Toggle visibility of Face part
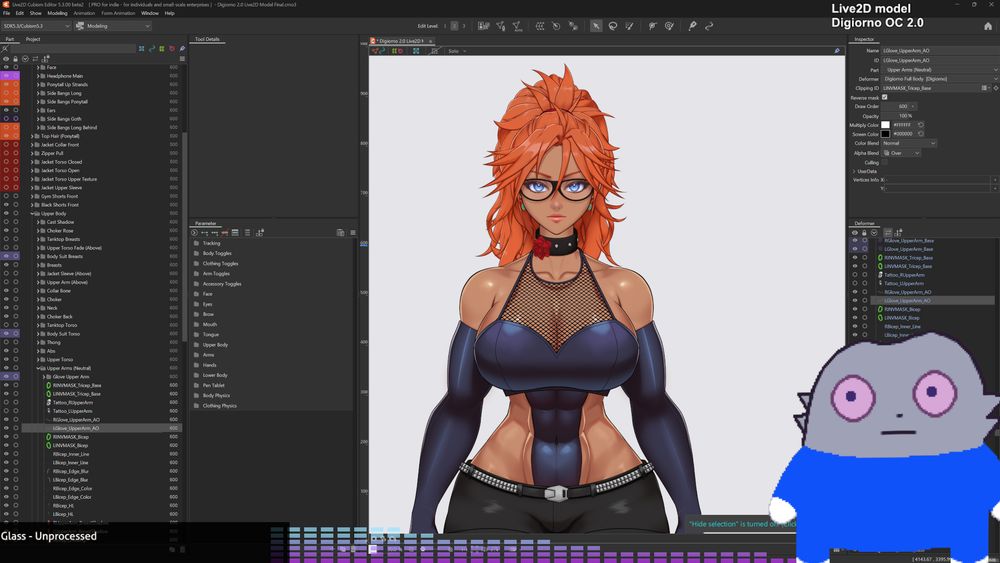The image size is (1000, 563). (x=6, y=67)
